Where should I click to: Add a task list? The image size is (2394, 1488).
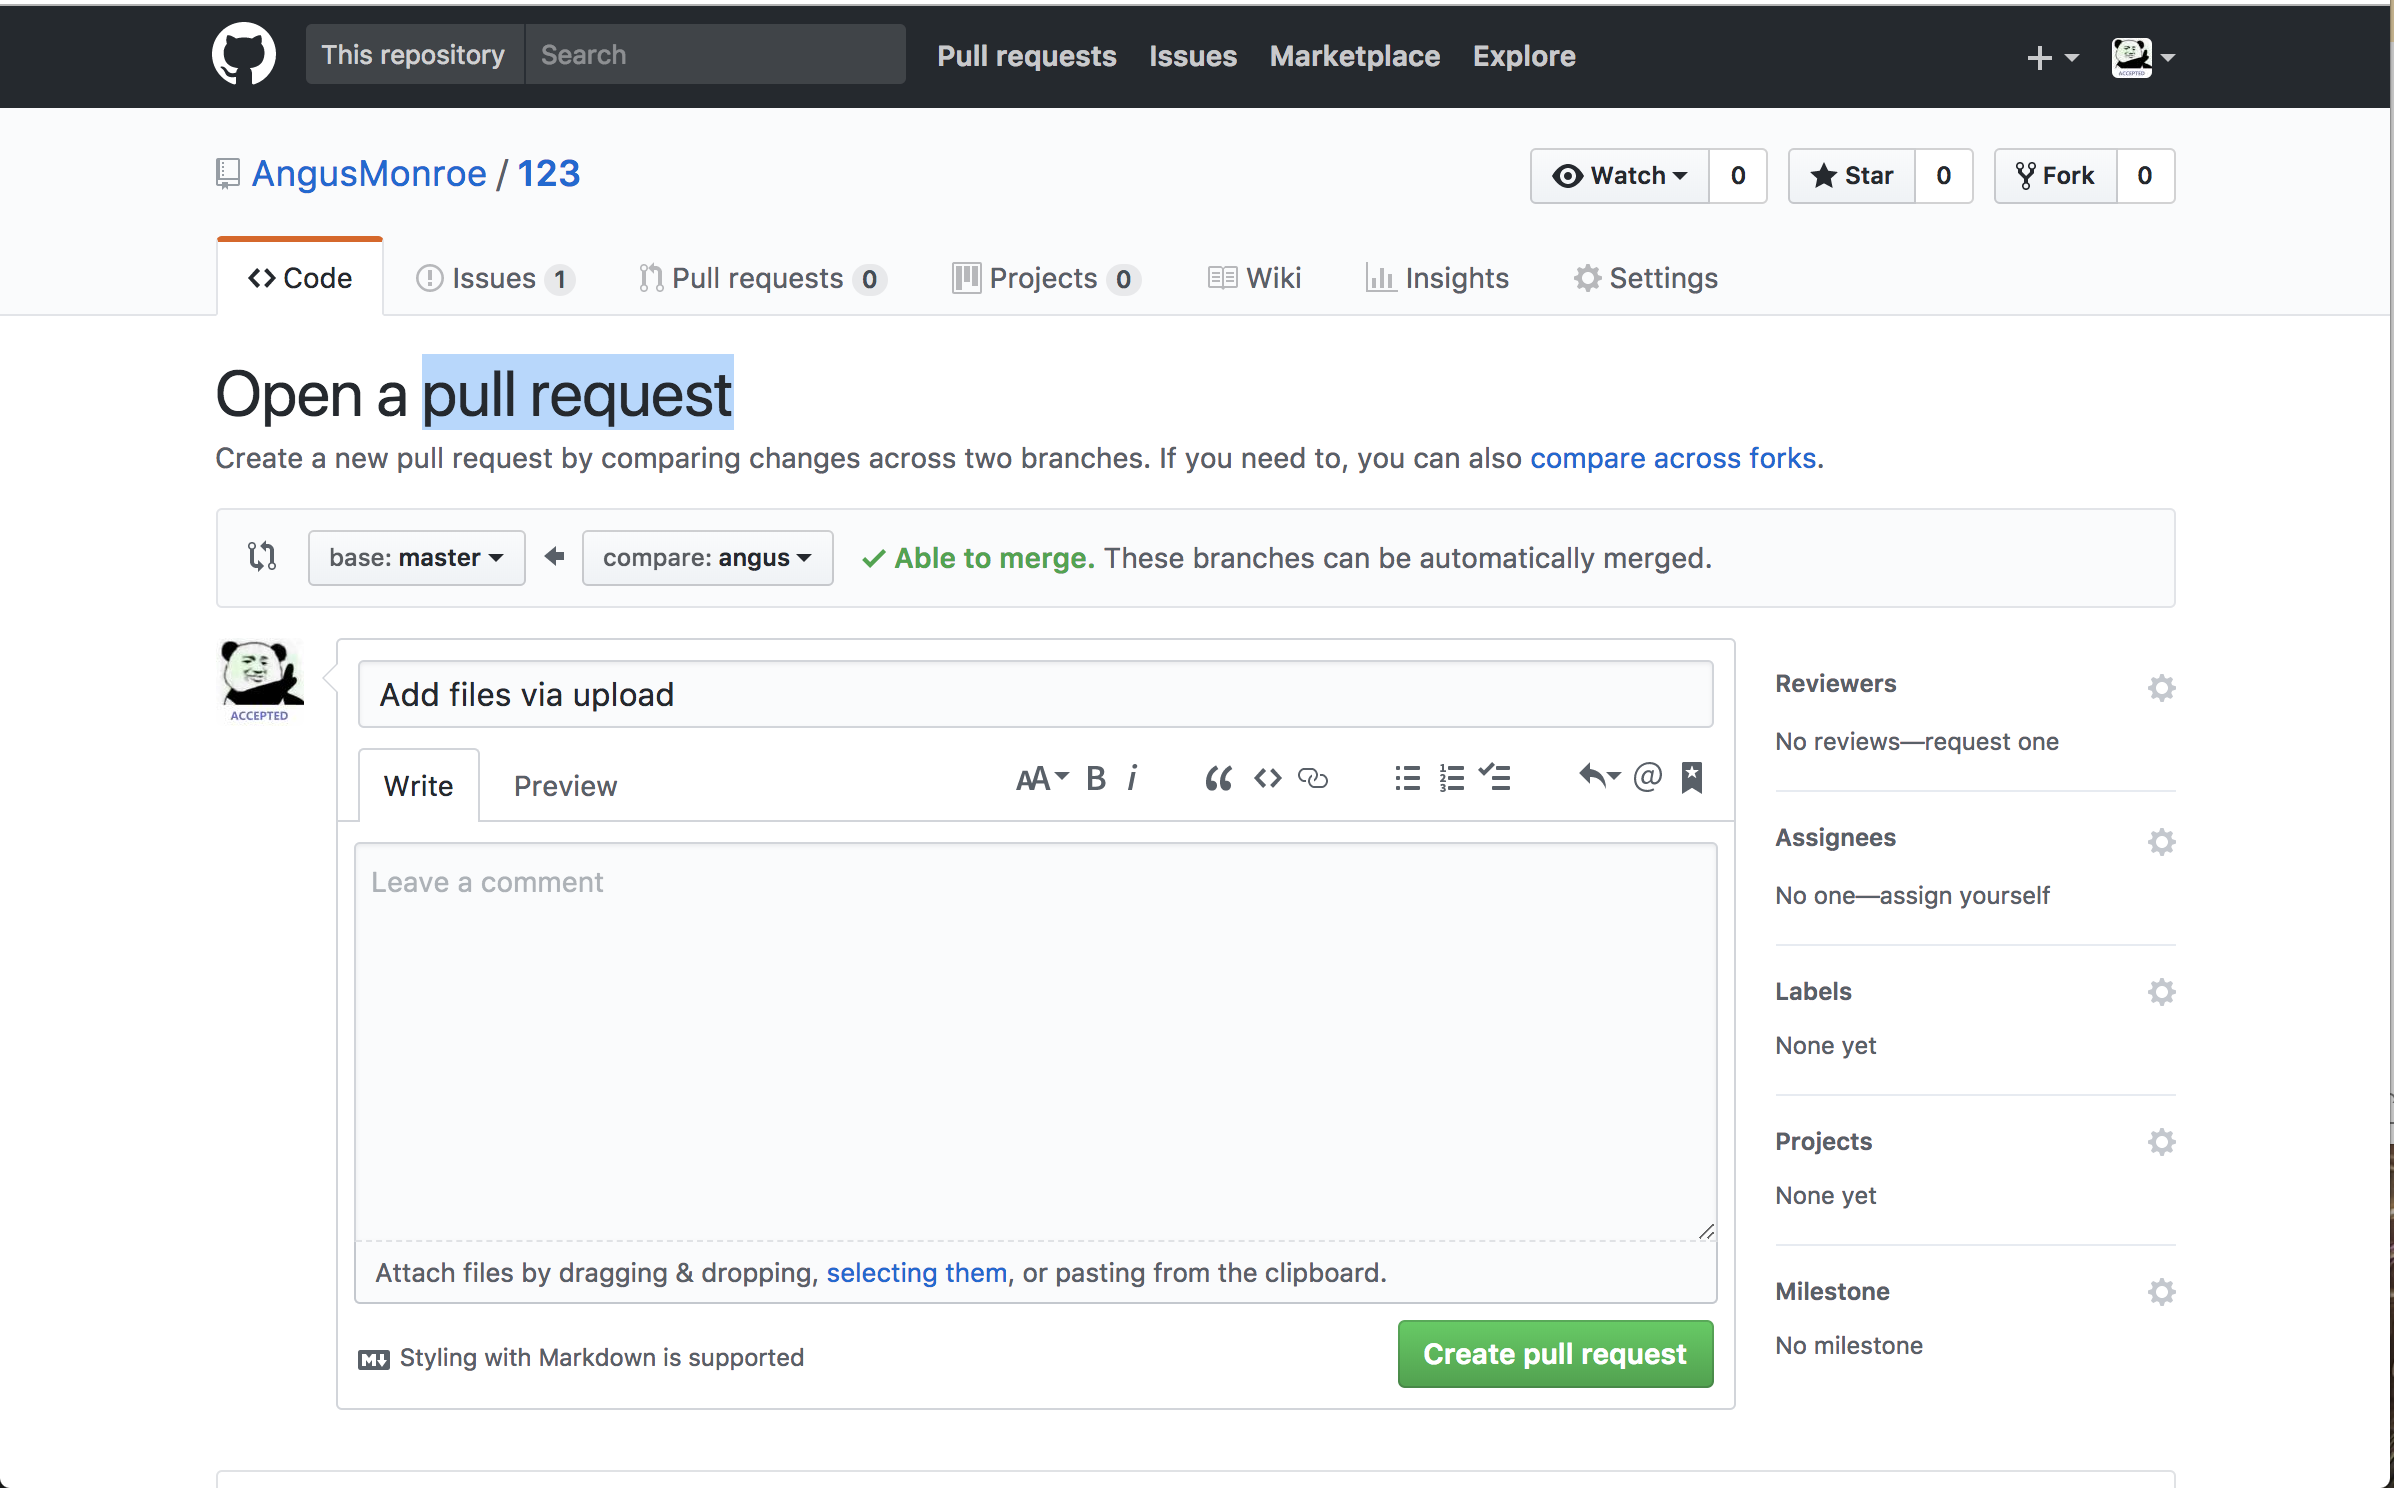[1495, 778]
